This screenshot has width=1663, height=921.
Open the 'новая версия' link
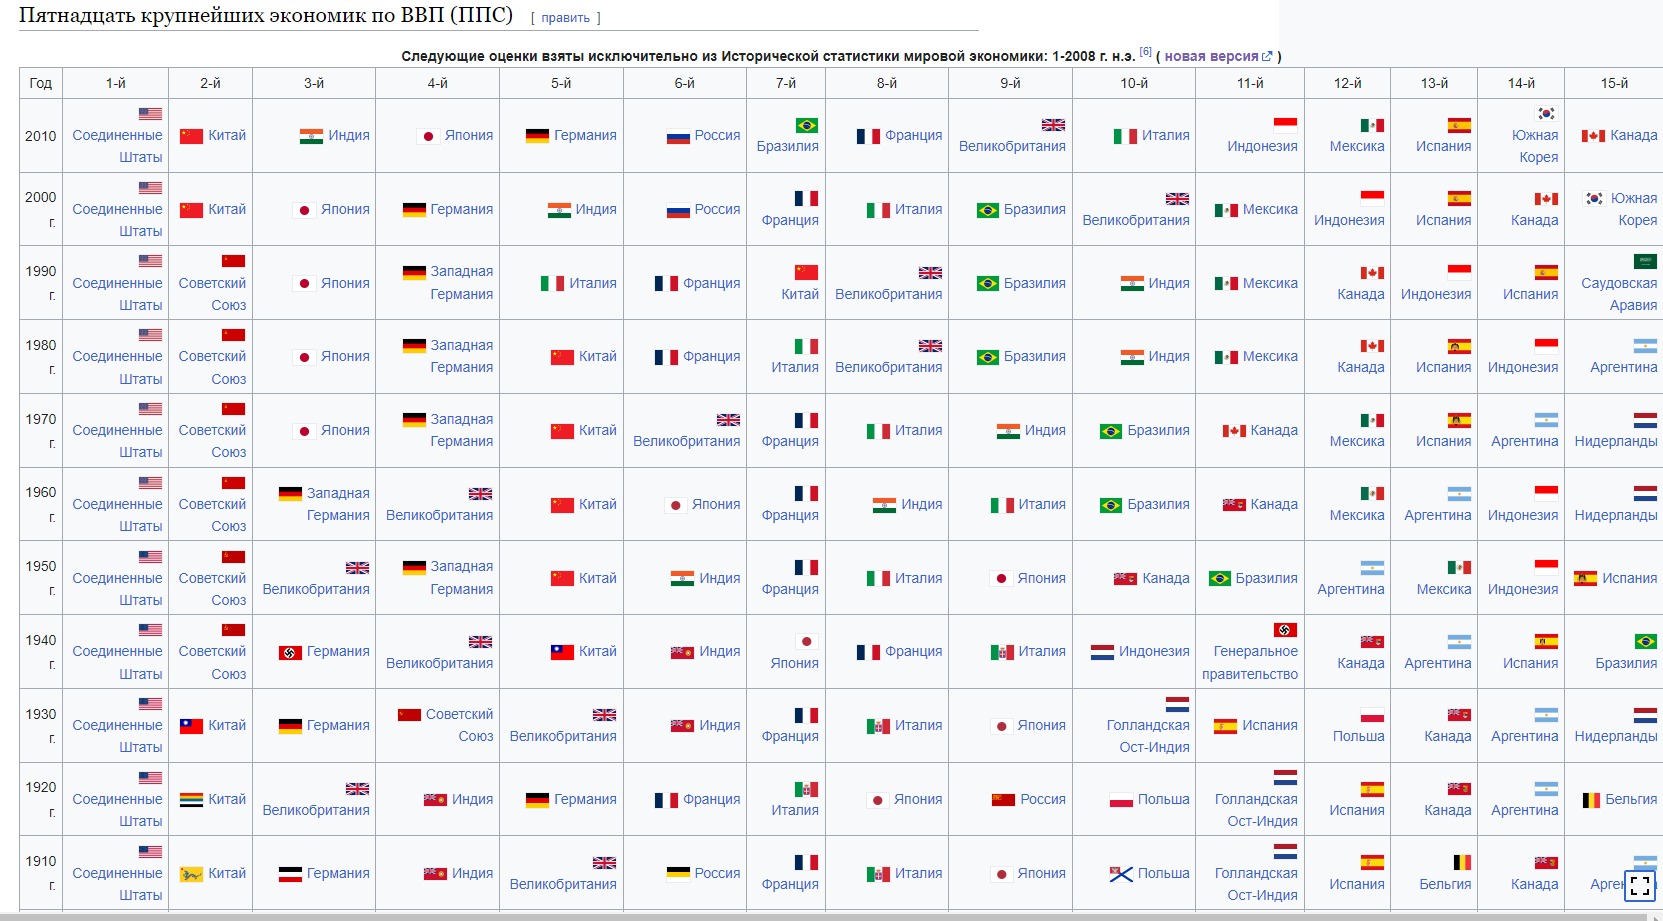pyautogui.click(x=1211, y=57)
